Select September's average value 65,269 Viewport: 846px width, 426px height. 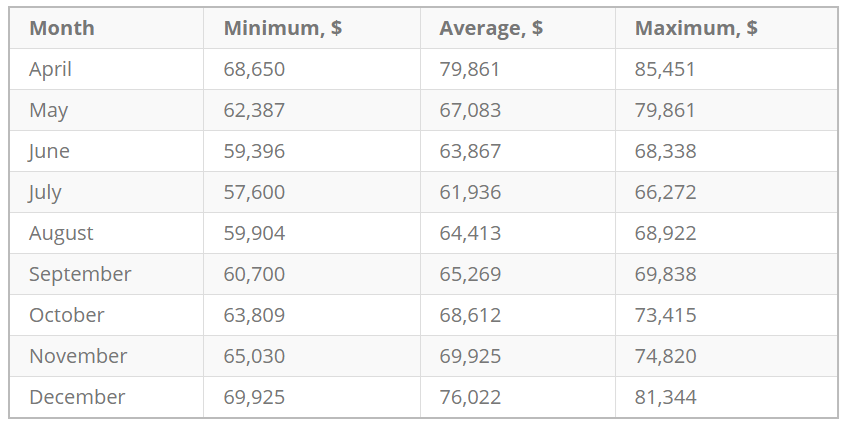[470, 274]
